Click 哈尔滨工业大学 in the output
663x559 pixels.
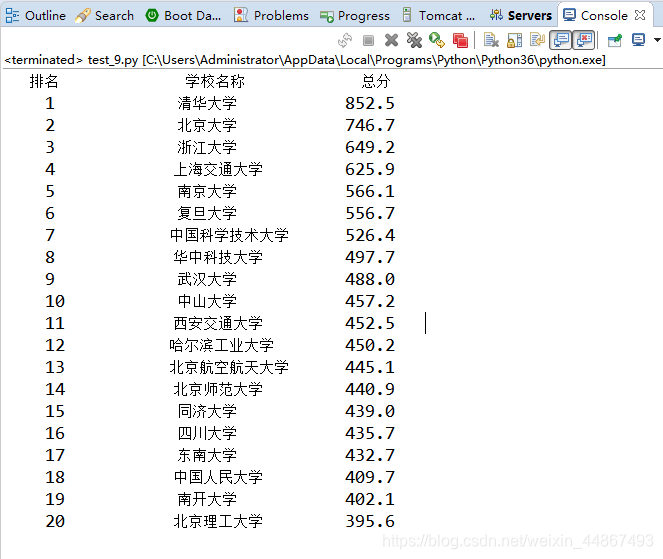(222, 345)
